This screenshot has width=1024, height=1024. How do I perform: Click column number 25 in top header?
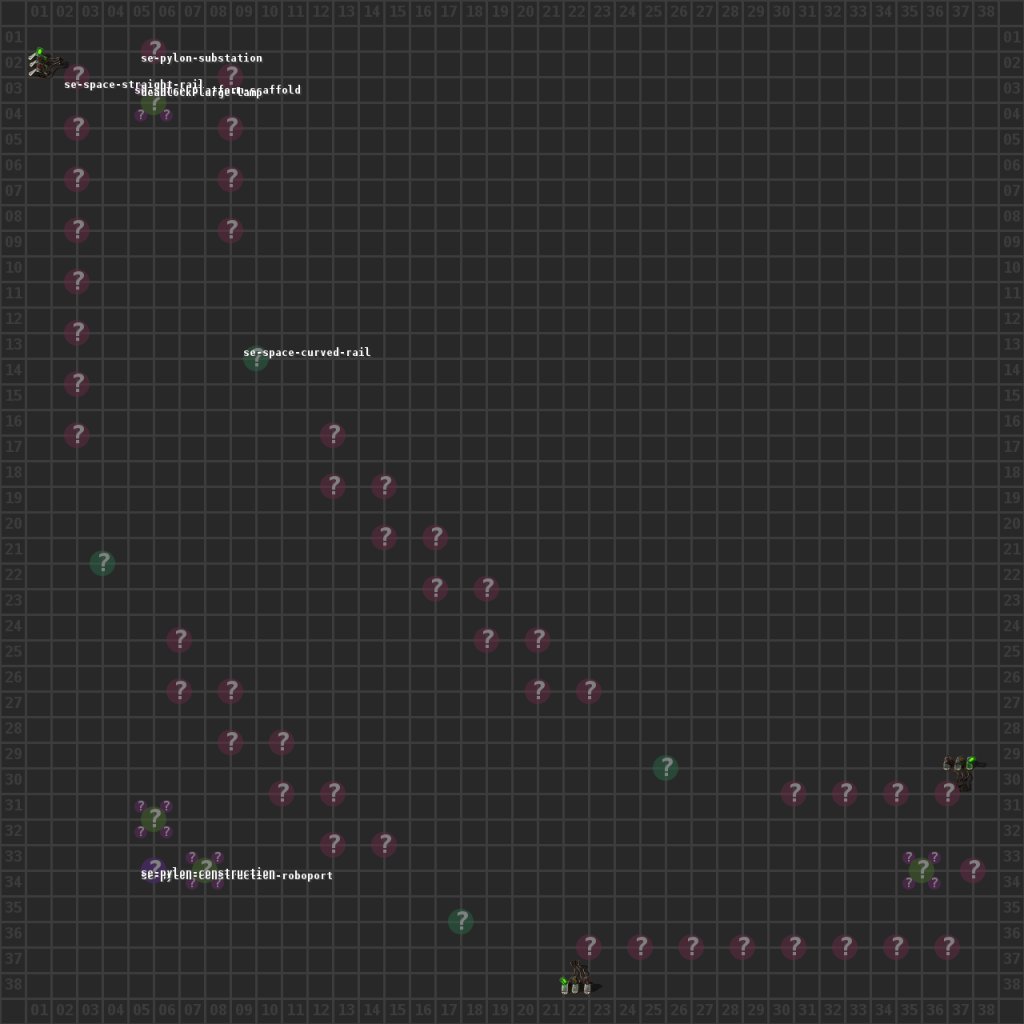pos(653,12)
